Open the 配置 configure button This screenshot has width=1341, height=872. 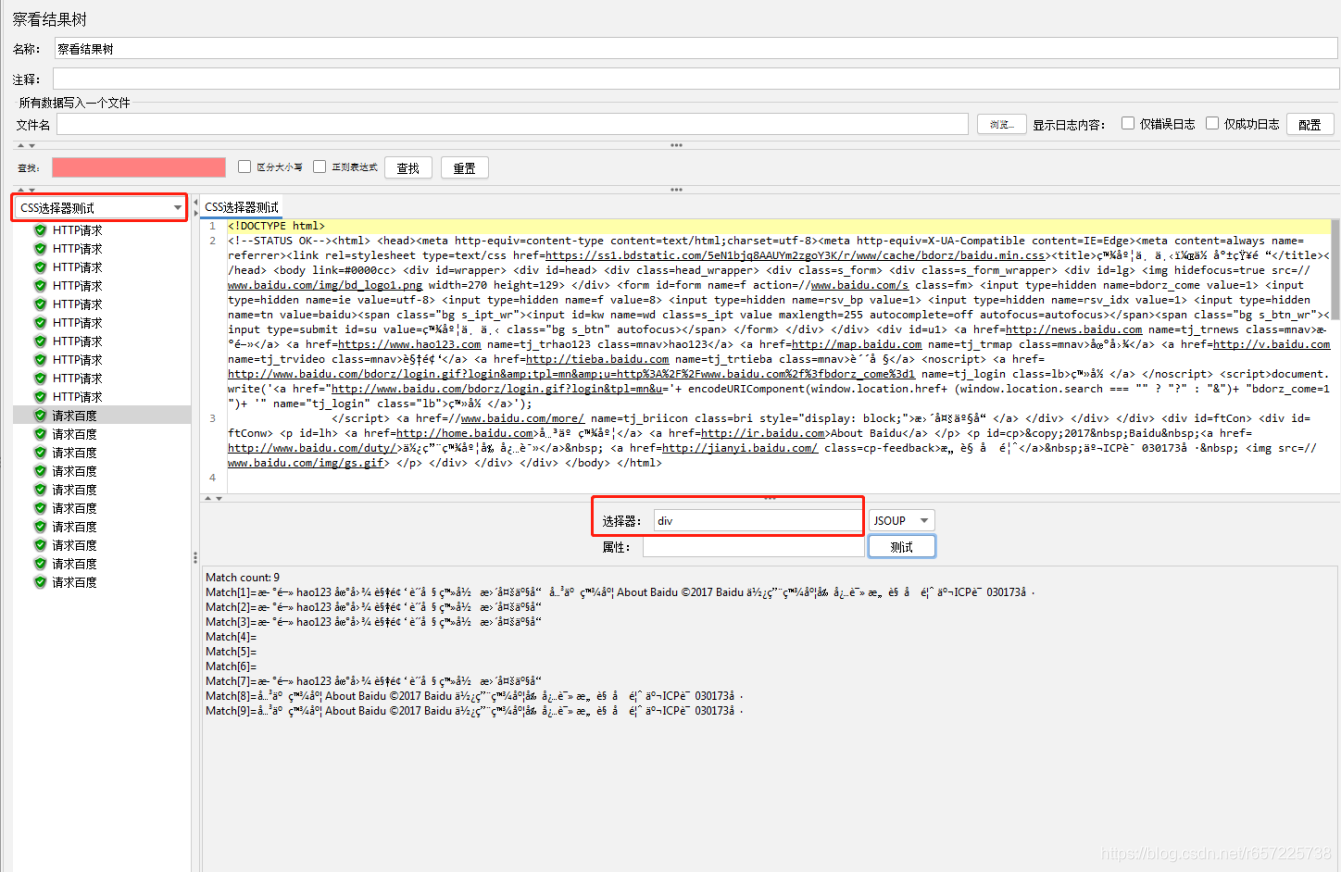click(1309, 124)
